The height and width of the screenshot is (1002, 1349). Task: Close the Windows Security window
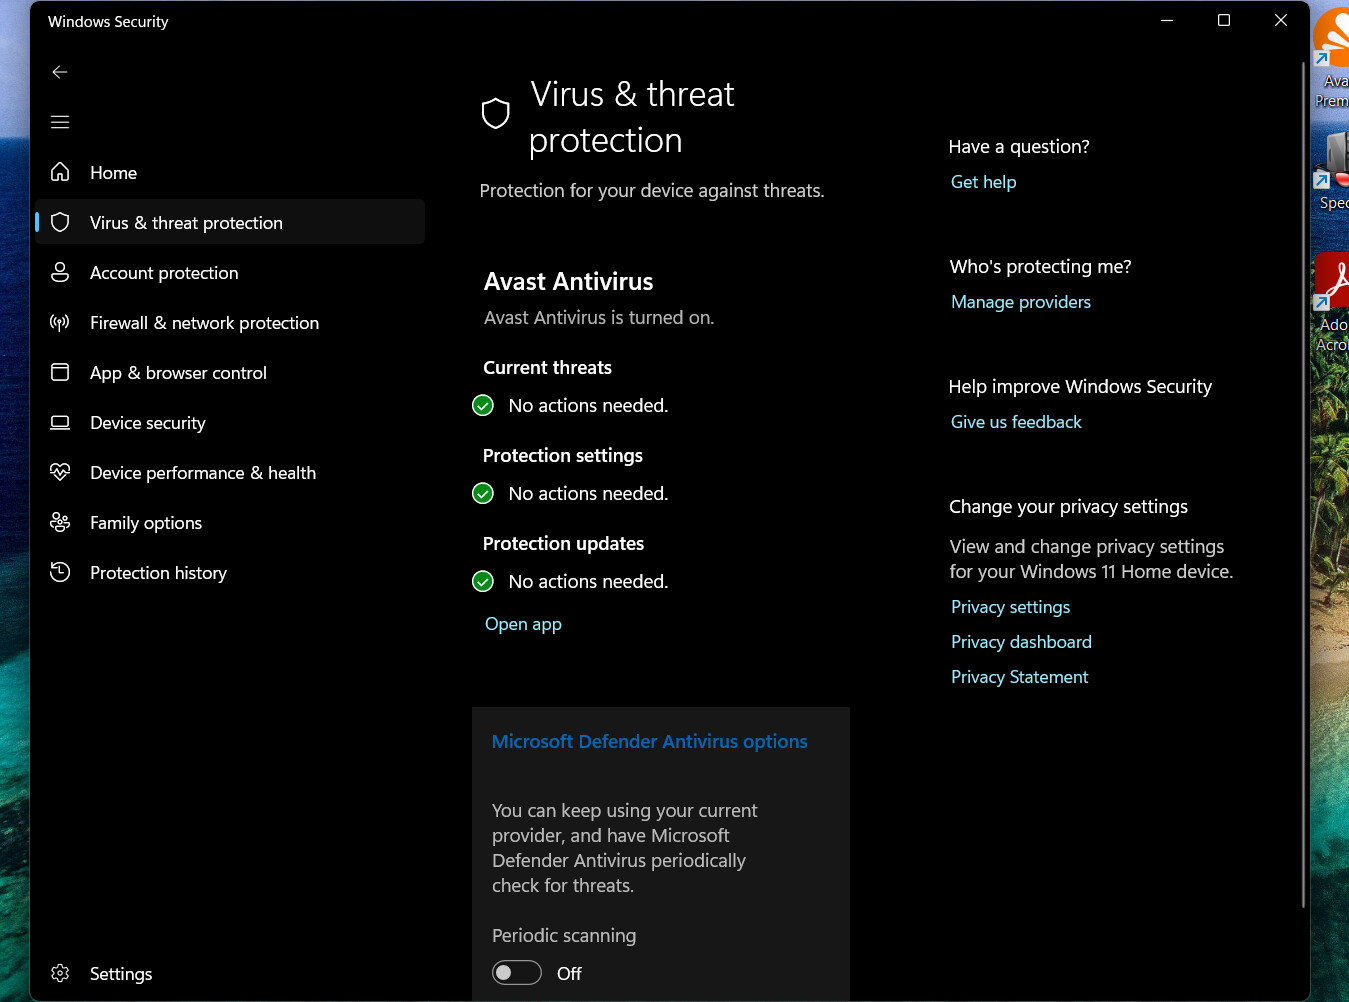[x=1280, y=20]
